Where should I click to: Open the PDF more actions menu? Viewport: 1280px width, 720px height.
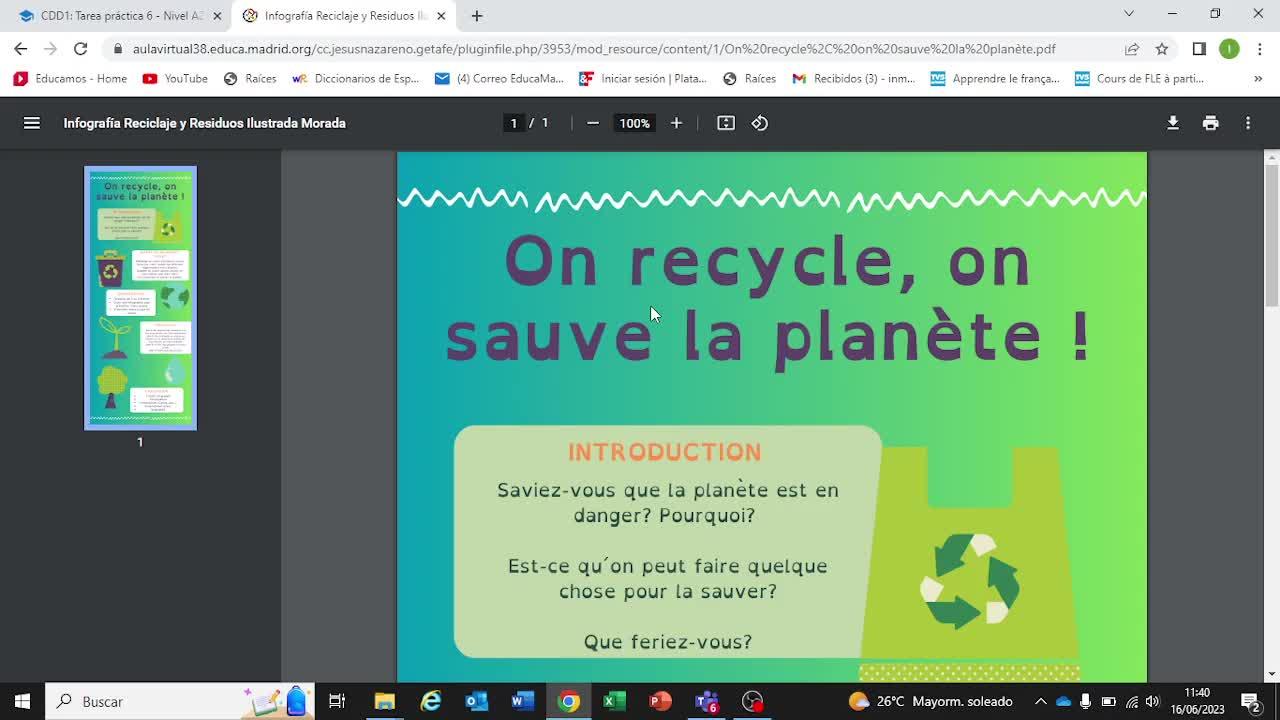[1248, 123]
